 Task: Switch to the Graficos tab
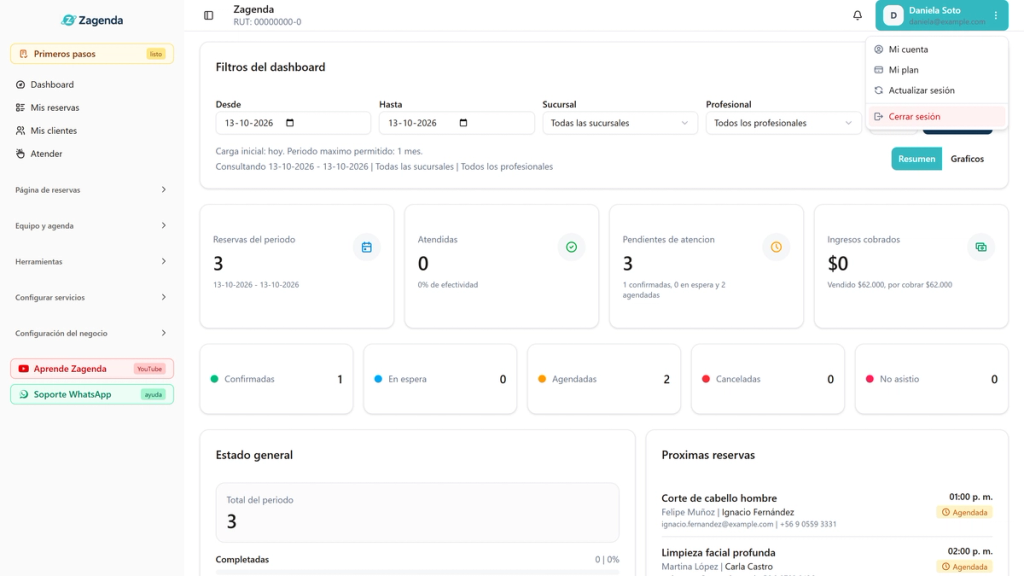[967, 159]
